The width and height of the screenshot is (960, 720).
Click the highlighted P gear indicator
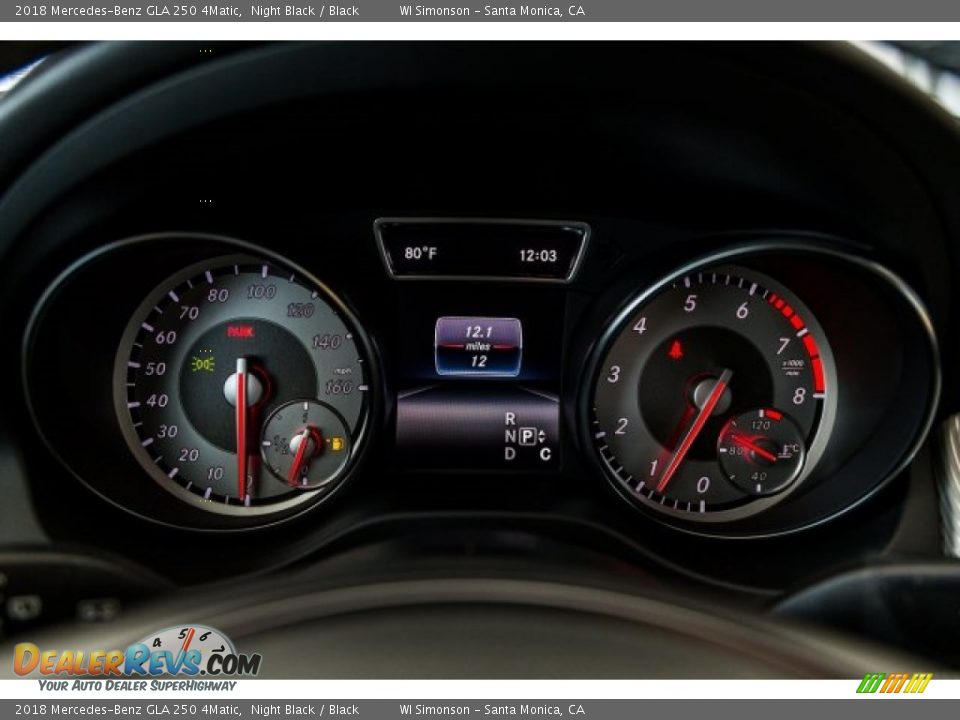pos(526,436)
